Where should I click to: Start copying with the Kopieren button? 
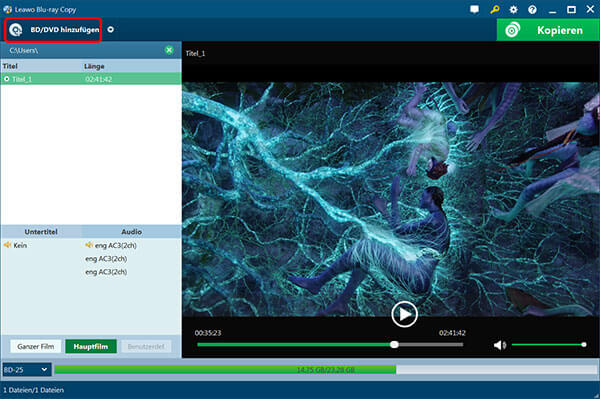pyautogui.click(x=548, y=30)
